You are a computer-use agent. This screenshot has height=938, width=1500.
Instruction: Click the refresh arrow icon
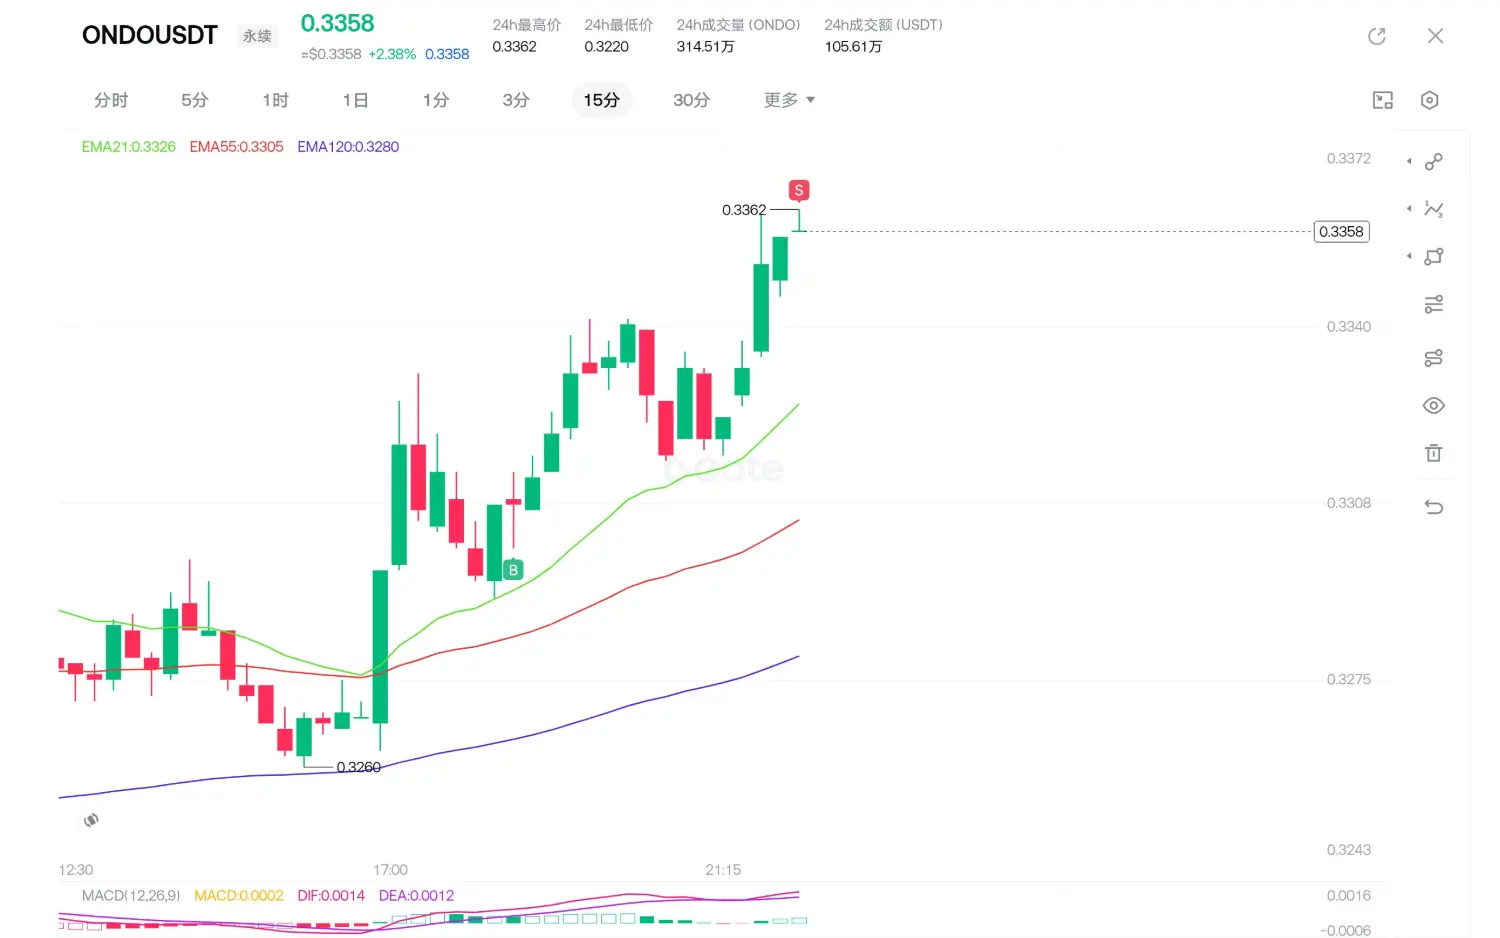click(x=1377, y=36)
